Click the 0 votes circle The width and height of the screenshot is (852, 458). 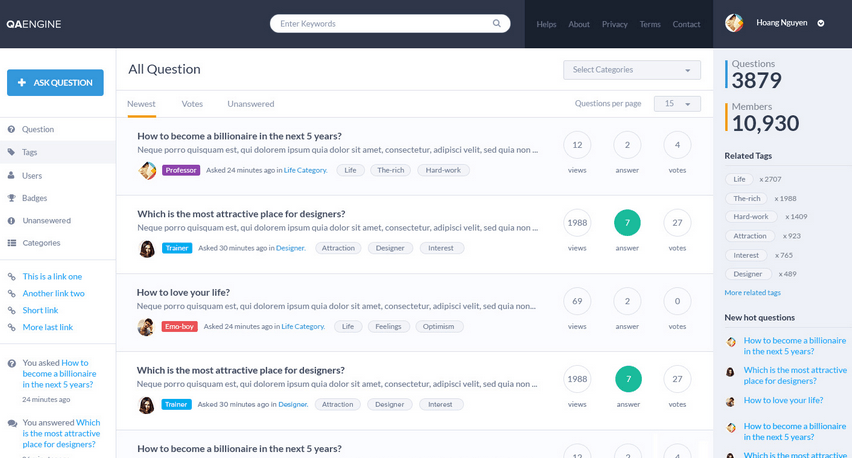click(677, 301)
